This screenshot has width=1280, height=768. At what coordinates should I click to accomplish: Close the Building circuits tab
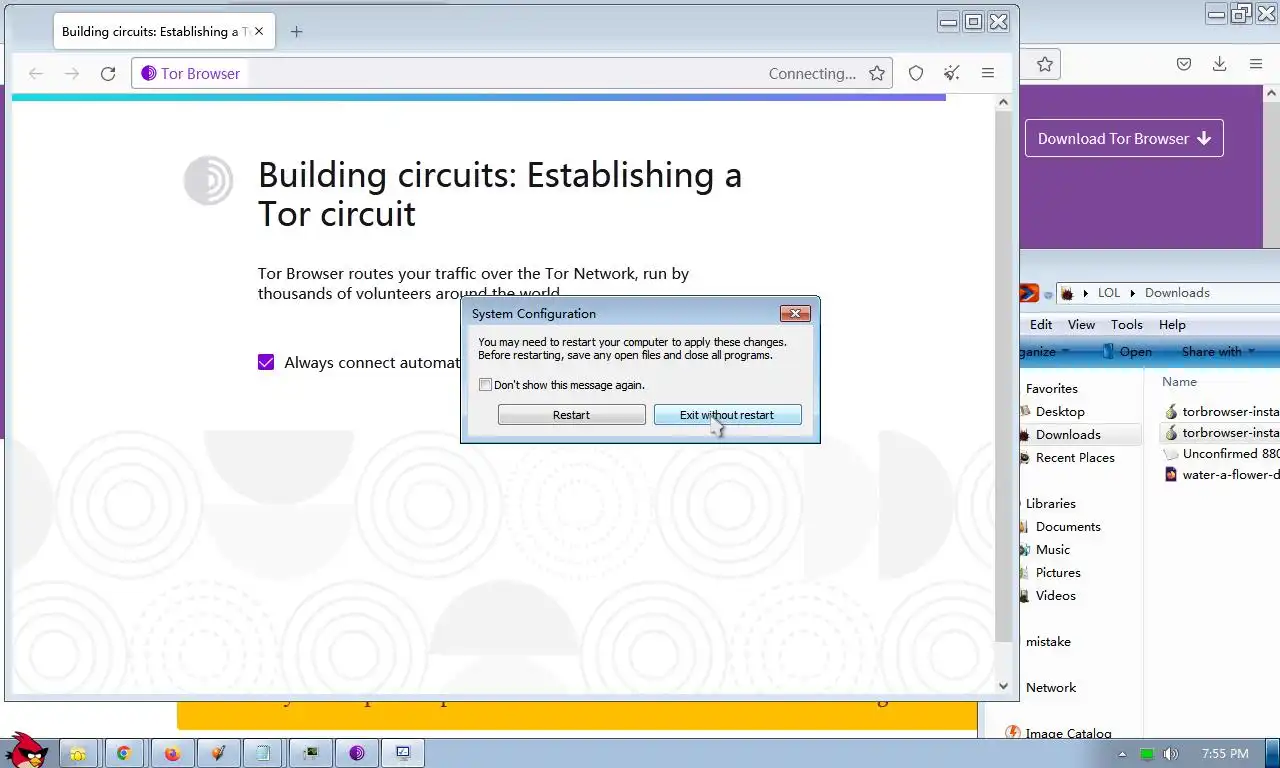tap(259, 31)
